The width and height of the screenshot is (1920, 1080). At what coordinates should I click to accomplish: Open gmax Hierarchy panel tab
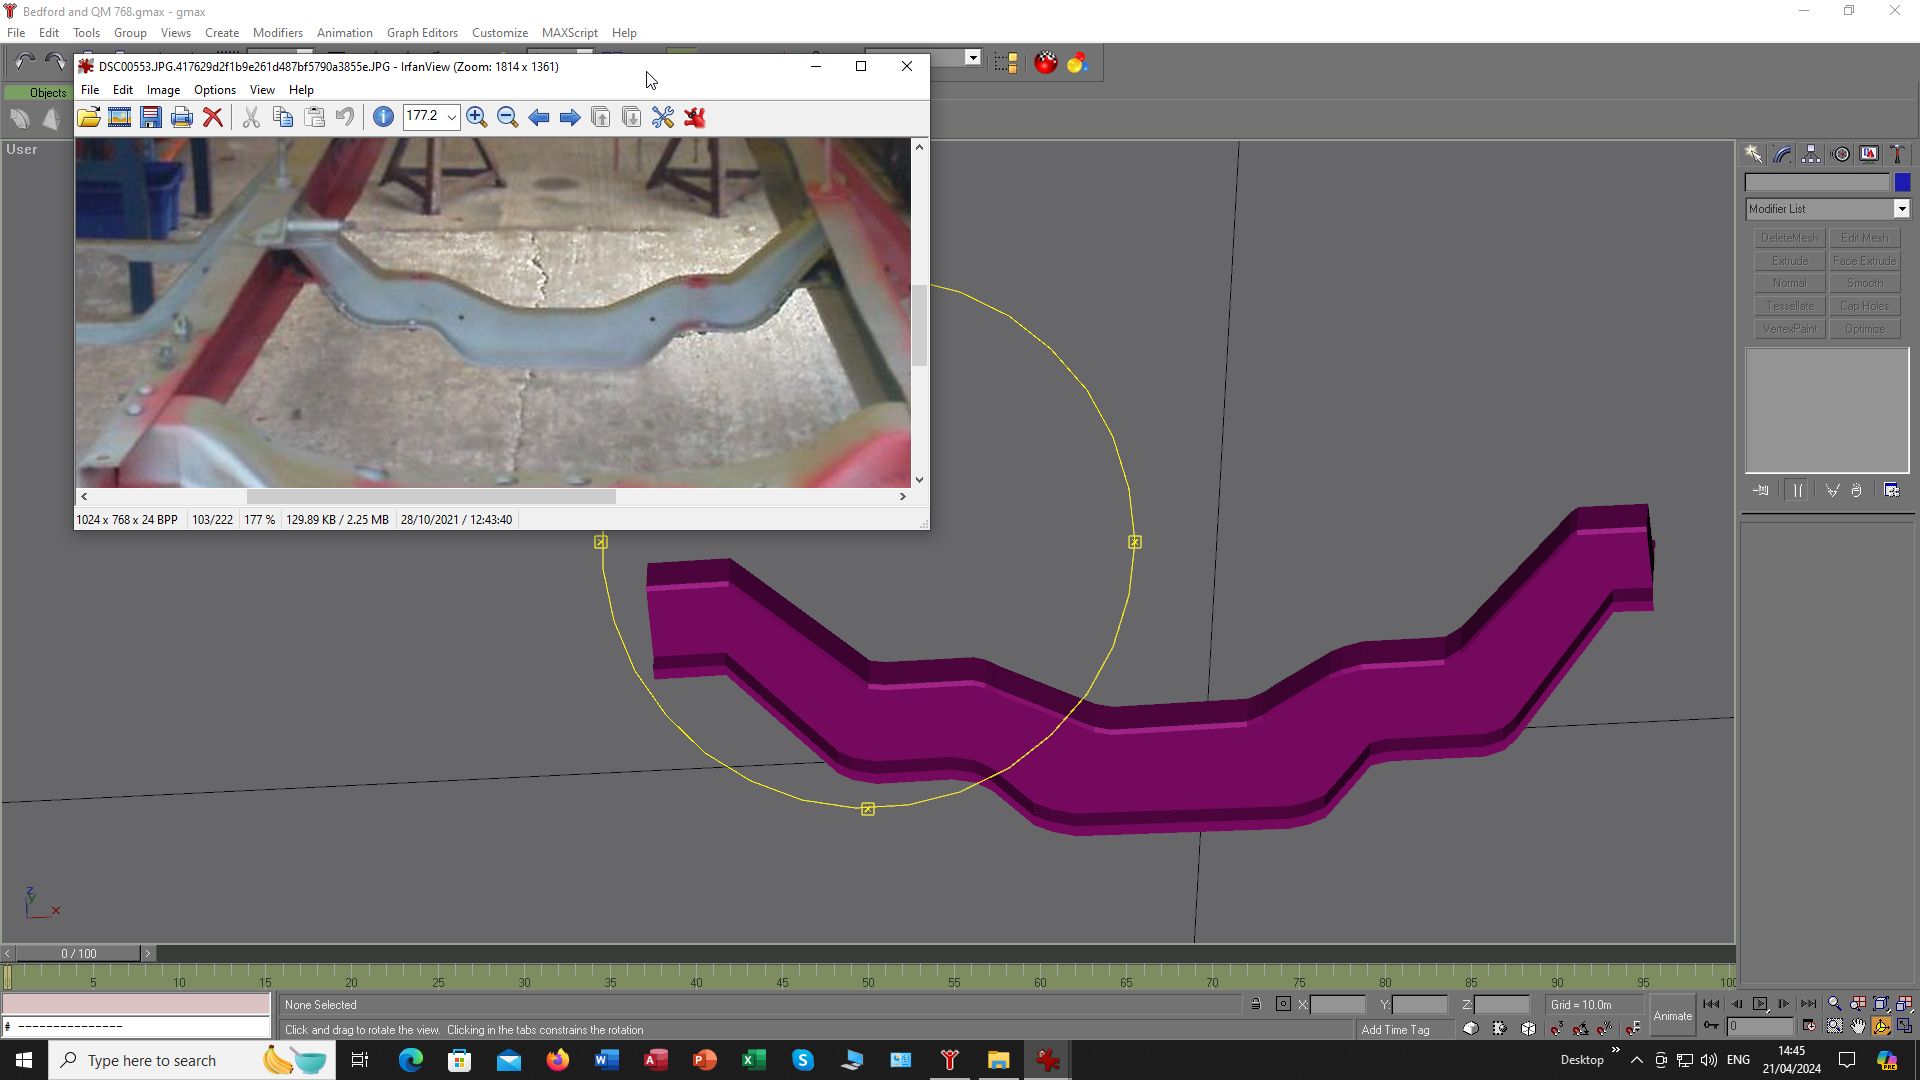click(1811, 154)
